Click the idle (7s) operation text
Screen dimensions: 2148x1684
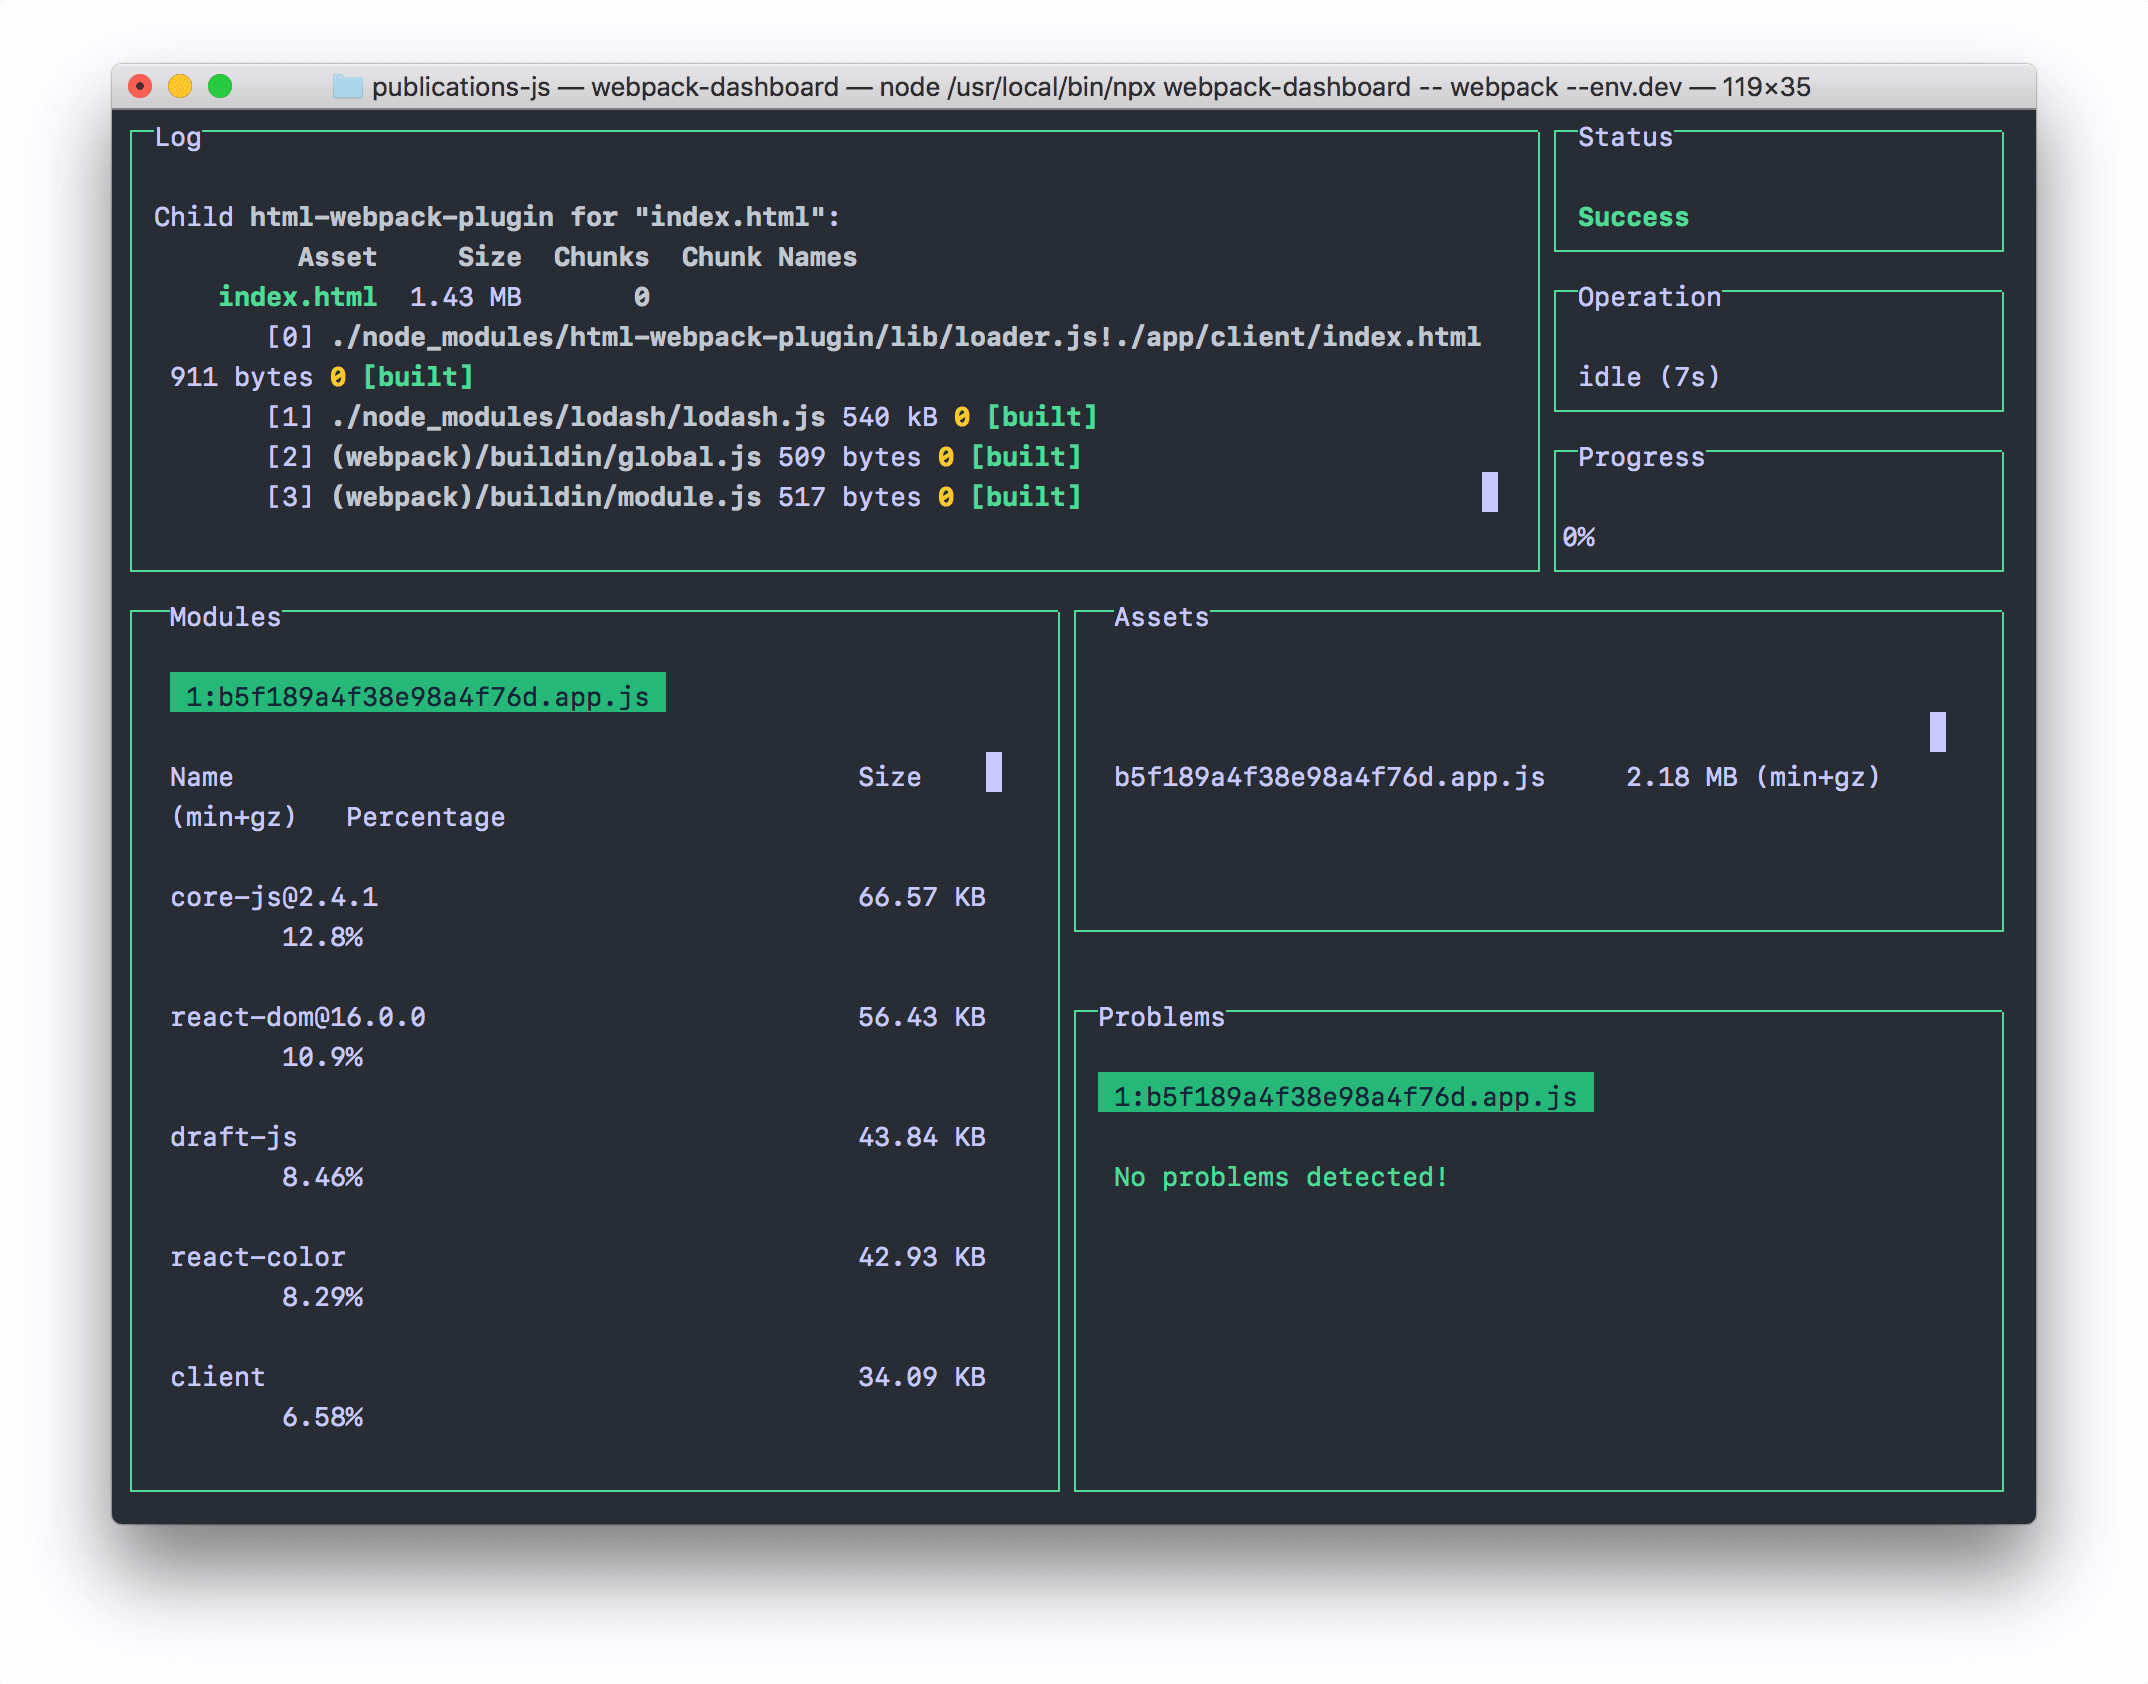tap(1648, 377)
